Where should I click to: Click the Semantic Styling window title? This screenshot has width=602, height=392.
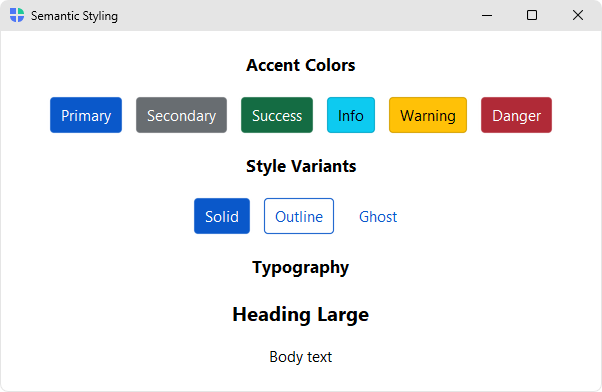[74, 16]
